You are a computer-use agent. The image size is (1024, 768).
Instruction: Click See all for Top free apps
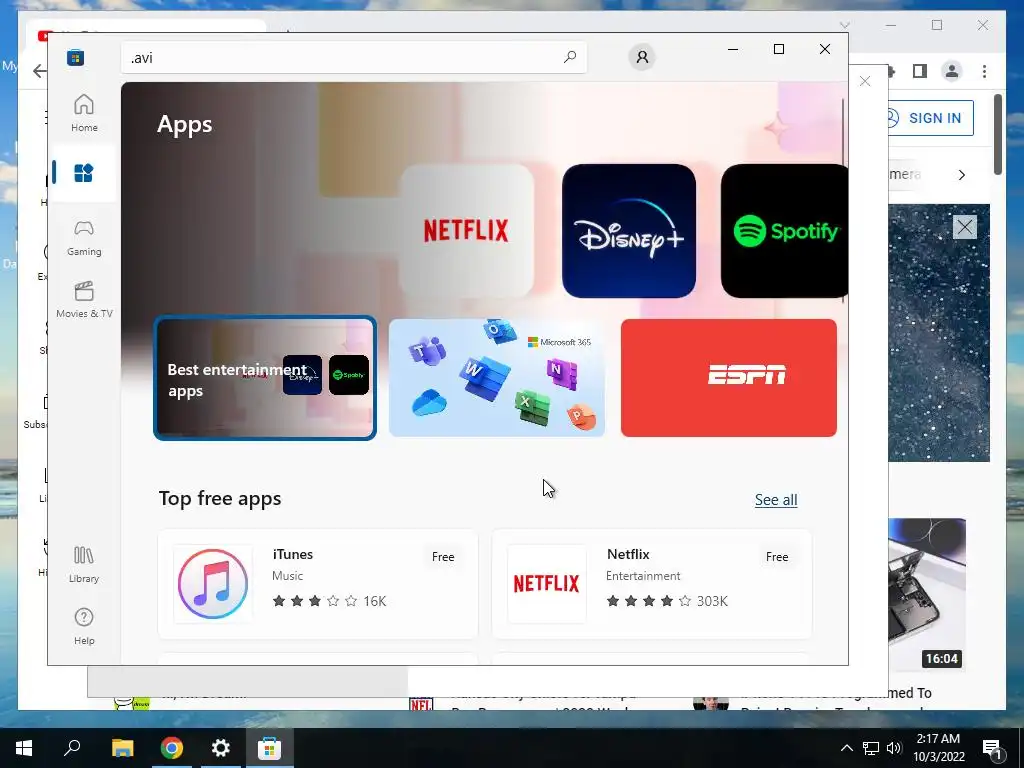[x=776, y=500]
